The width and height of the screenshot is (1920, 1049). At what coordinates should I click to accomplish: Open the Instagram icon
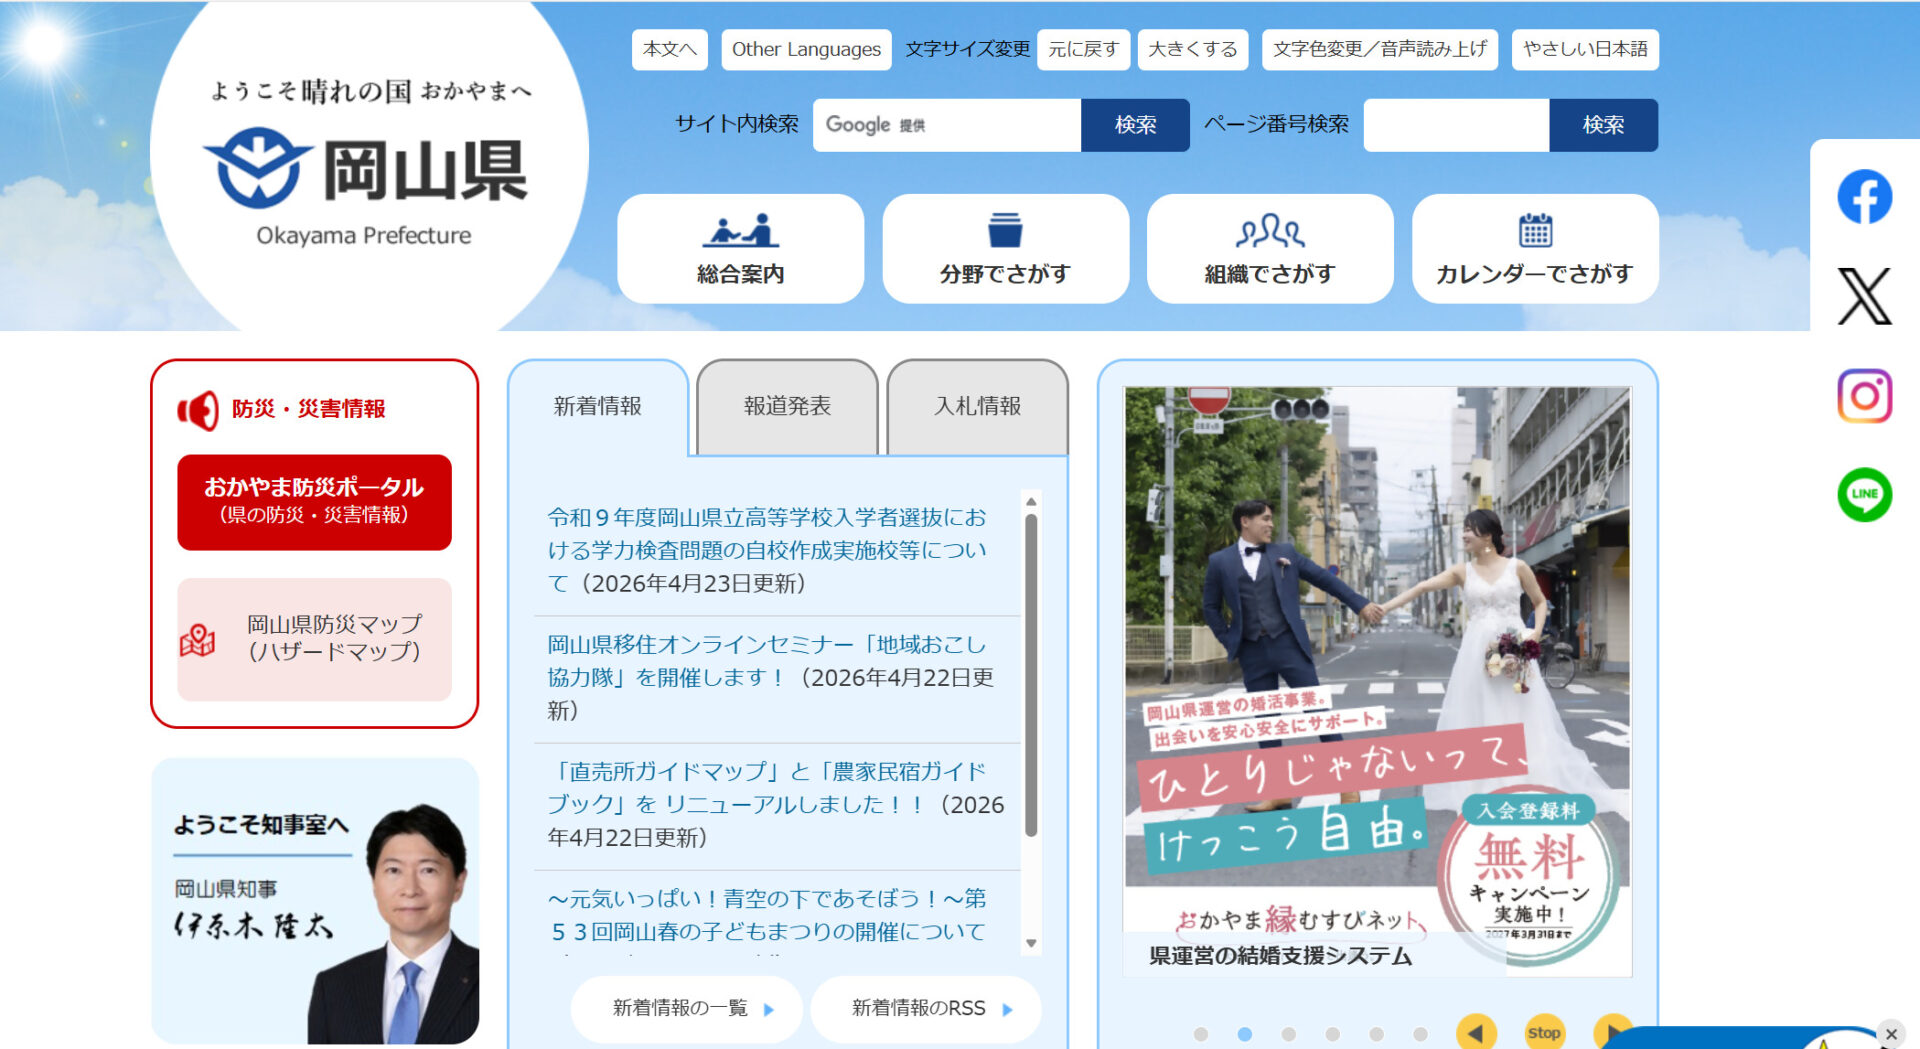click(1864, 396)
